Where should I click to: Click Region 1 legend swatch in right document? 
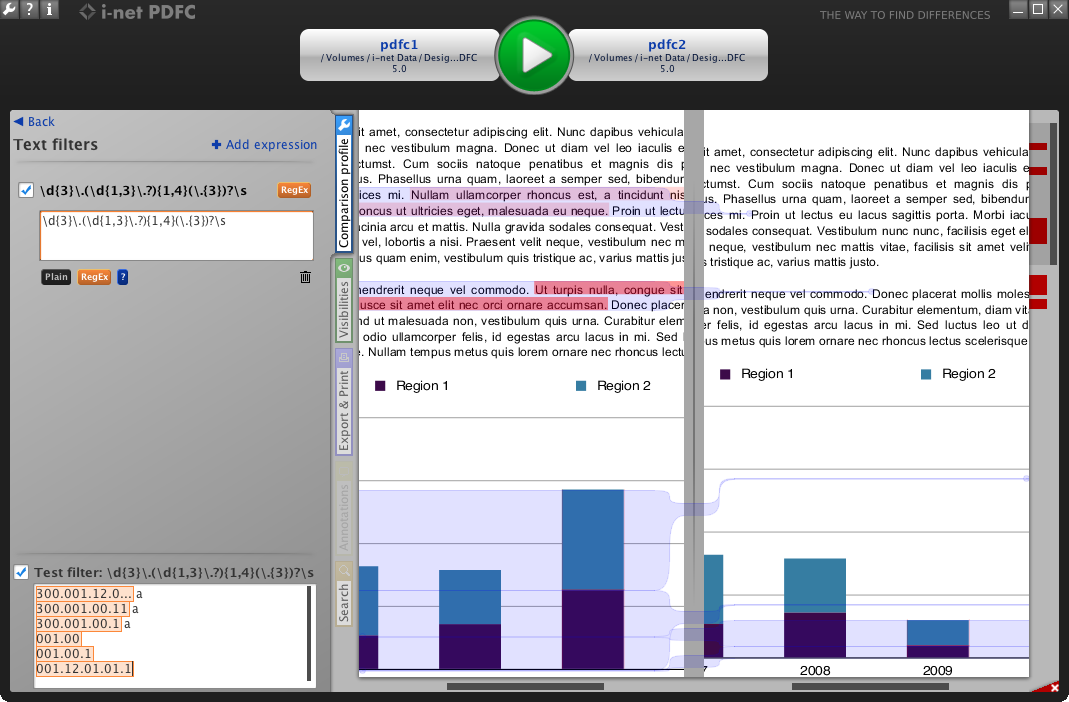click(x=725, y=374)
